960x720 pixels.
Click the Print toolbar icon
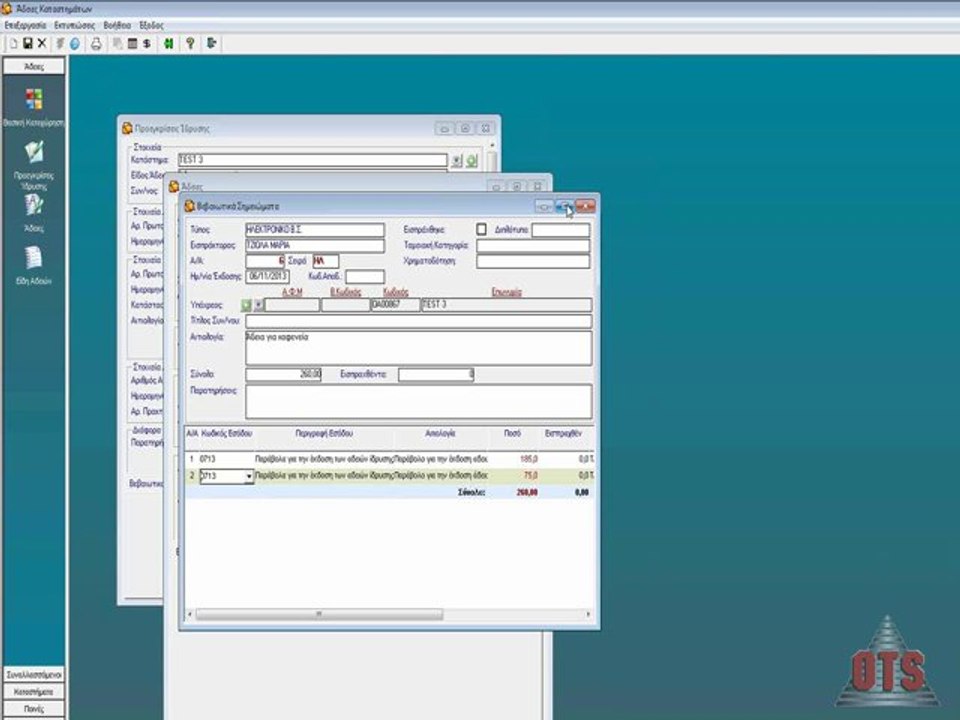pos(96,43)
